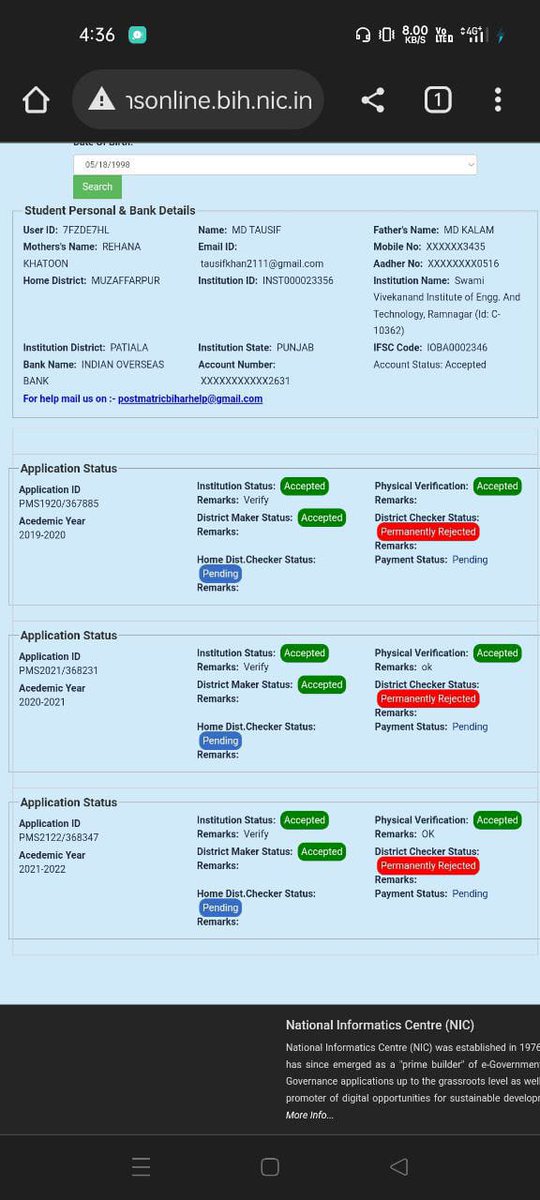
Task: Tap the insecure site warning triangle
Action: pos(101,100)
